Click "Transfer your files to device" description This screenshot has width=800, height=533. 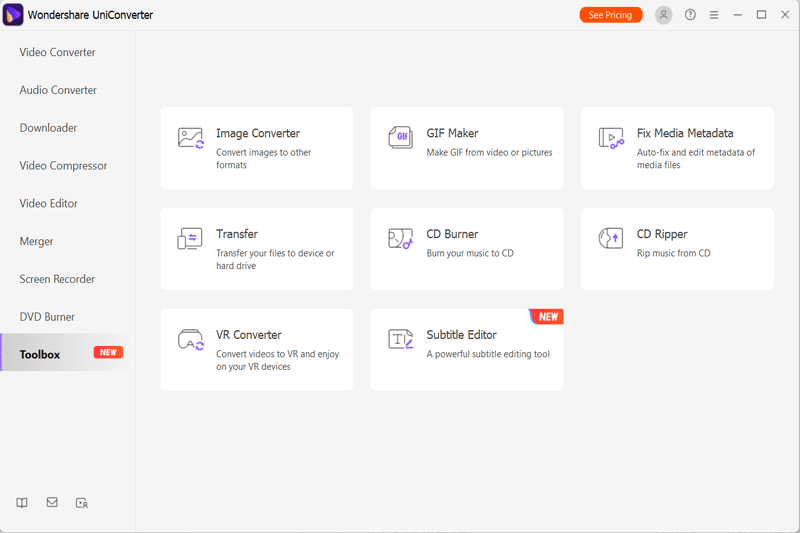point(275,259)
